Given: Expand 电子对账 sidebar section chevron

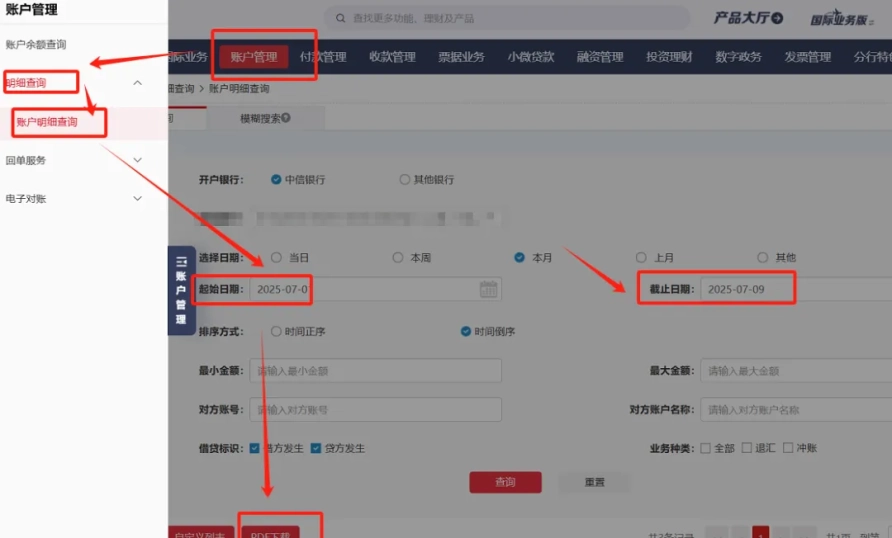Looking at the screenshot, I should (137, 198).
